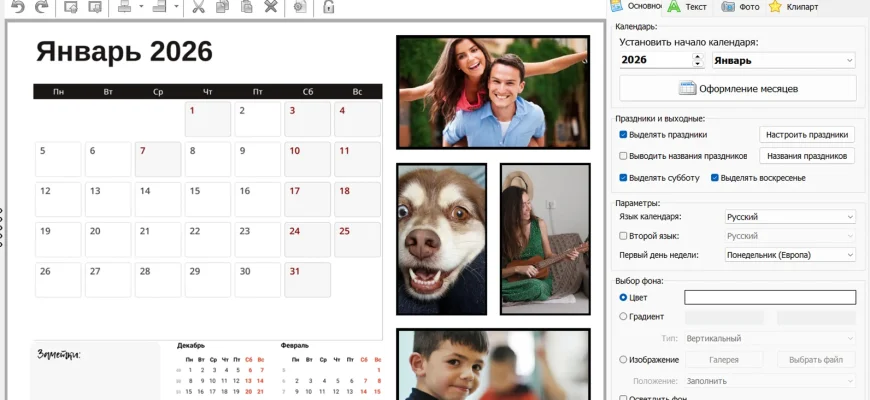
Task: Toggle the padlock lock icon
Action: (x=328, y=7)
